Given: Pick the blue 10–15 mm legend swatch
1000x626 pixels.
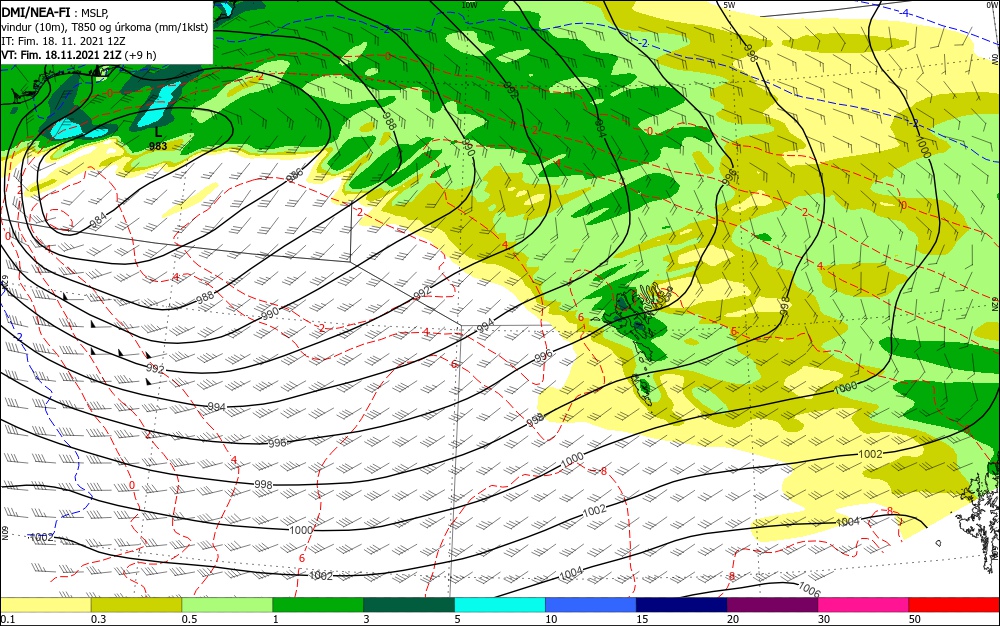Looking at the screenshot, I should [591, 605].
